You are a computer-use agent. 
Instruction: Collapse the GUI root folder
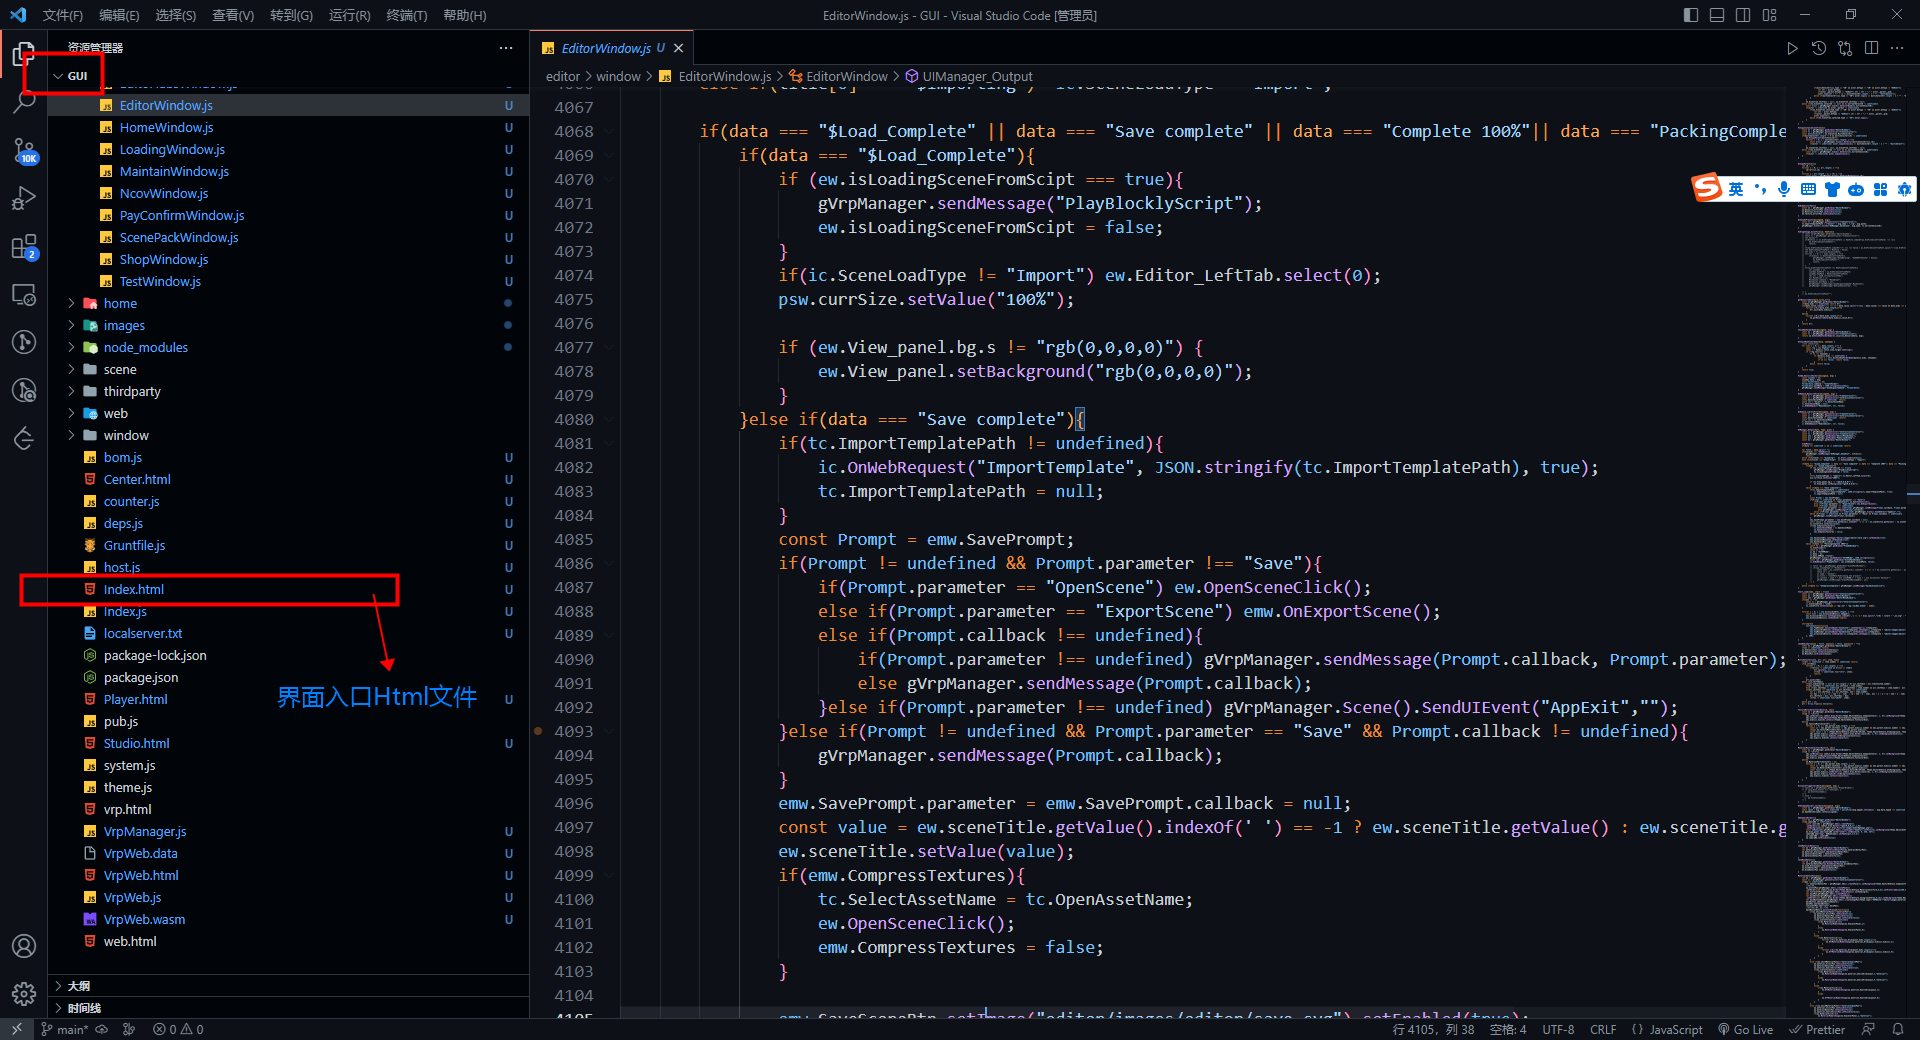58,76
